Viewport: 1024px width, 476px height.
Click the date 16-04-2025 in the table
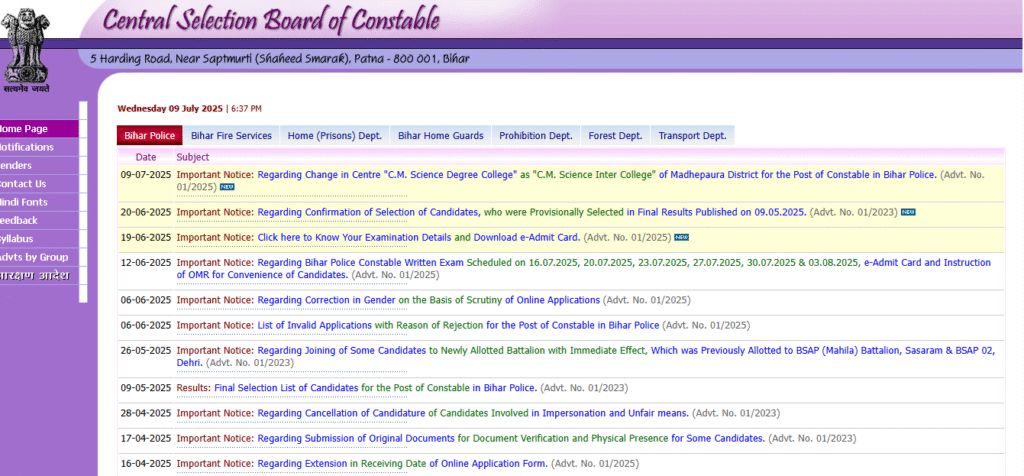click(x=146, y=464)
